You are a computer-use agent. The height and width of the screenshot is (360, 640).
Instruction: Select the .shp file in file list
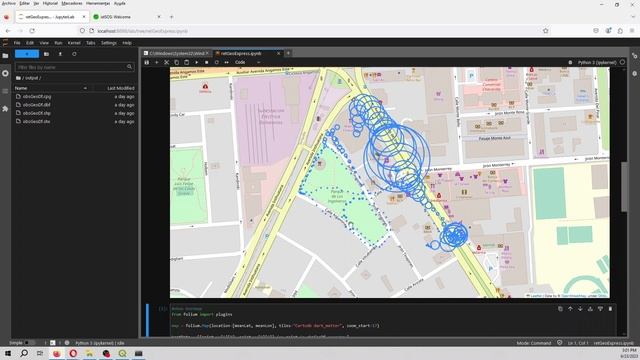pyautogui.click(x=74, y=113)
